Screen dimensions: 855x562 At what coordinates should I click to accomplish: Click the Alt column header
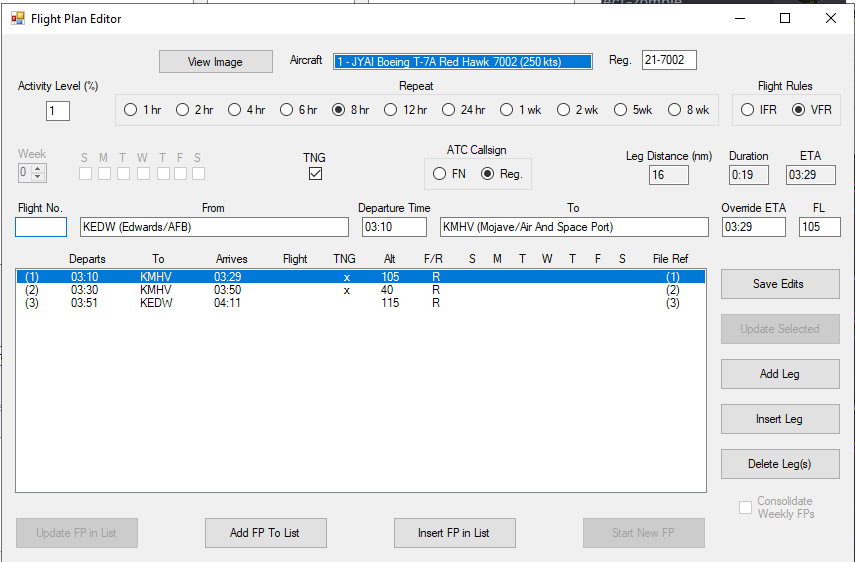pos(389,259)
